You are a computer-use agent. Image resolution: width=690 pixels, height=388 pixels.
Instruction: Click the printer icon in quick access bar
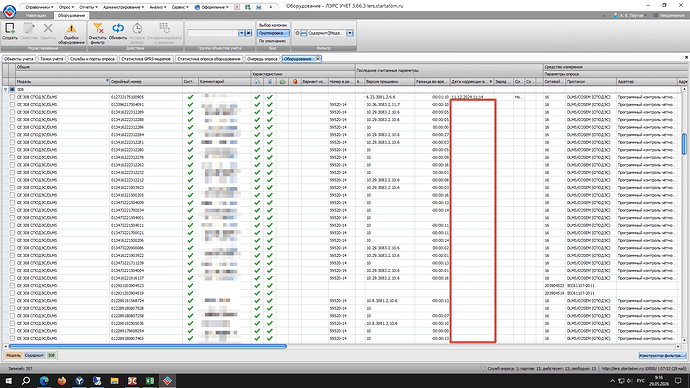pos(259,7)
